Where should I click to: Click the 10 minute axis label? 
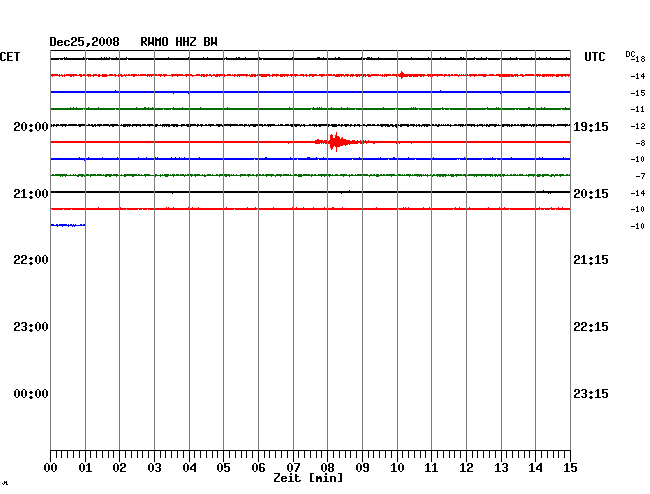pyautogui.click(x=397, y=468)
